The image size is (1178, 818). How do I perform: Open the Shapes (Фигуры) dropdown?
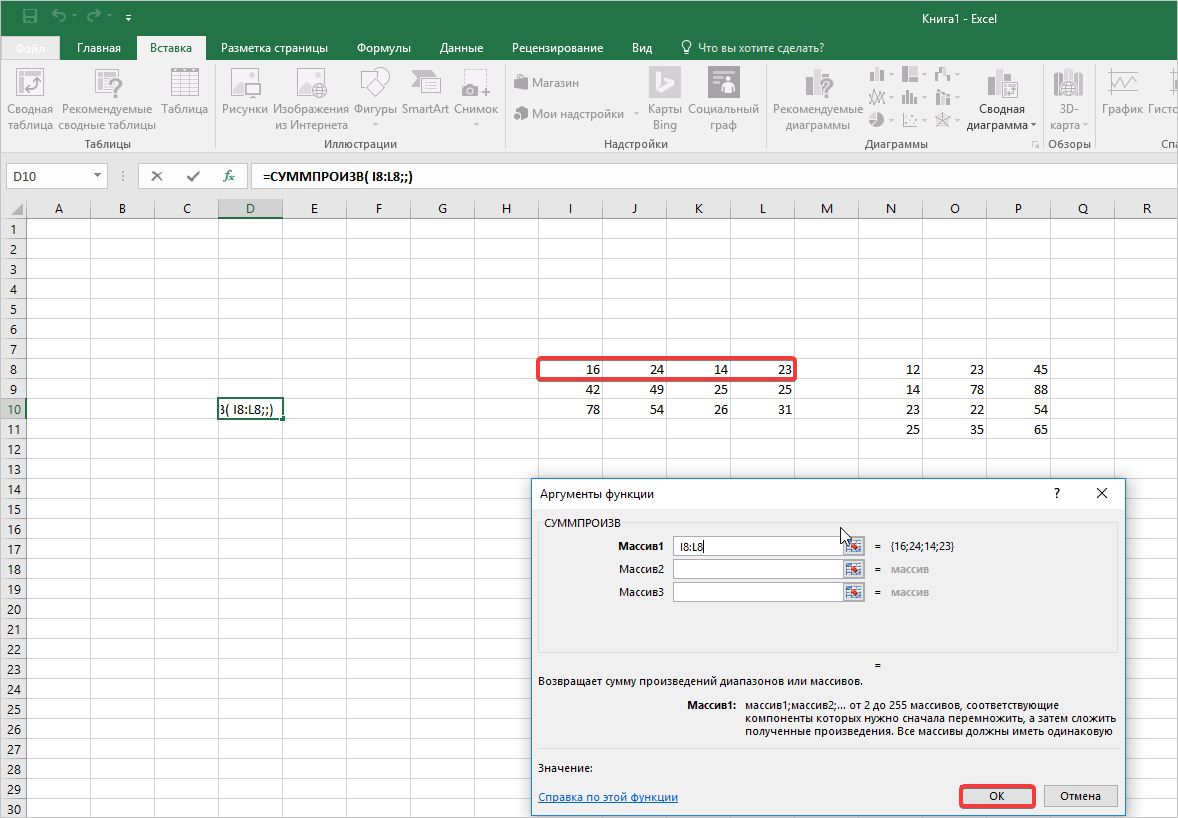click(375, 125)
